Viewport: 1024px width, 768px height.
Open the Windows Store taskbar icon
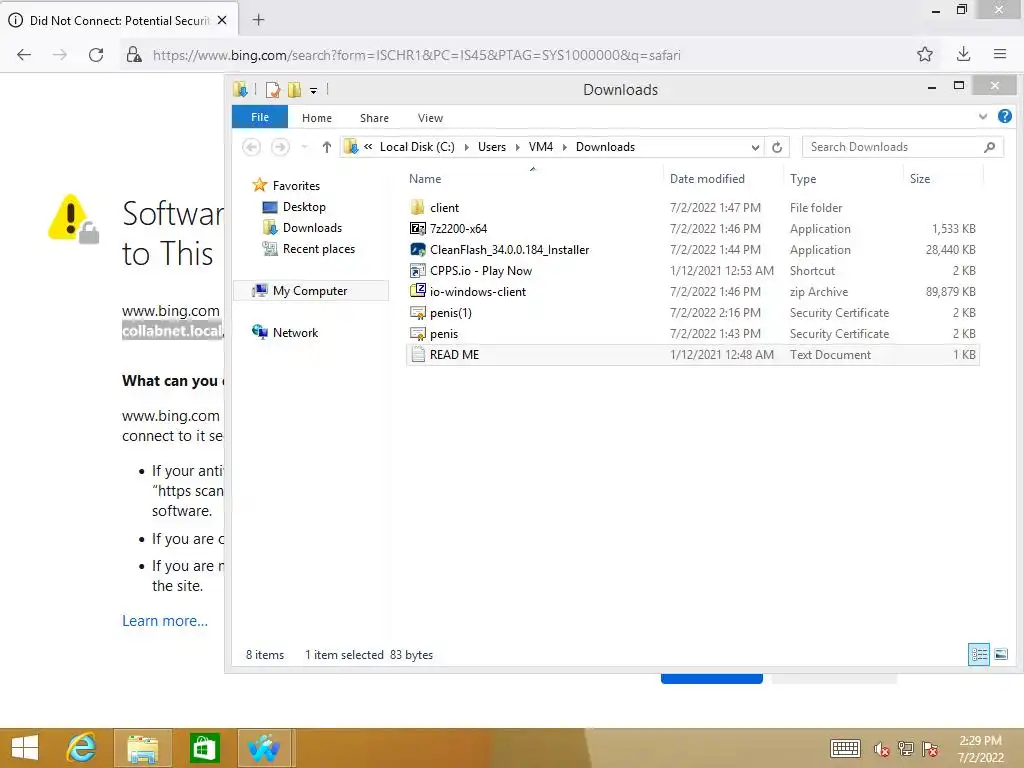[204, 748]
